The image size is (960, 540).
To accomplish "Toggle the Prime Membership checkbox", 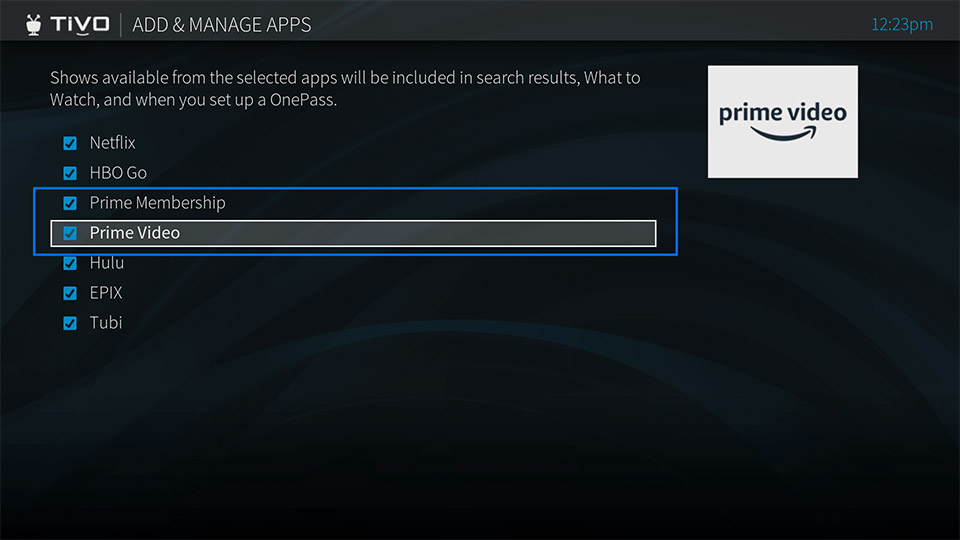I will 70,203.
